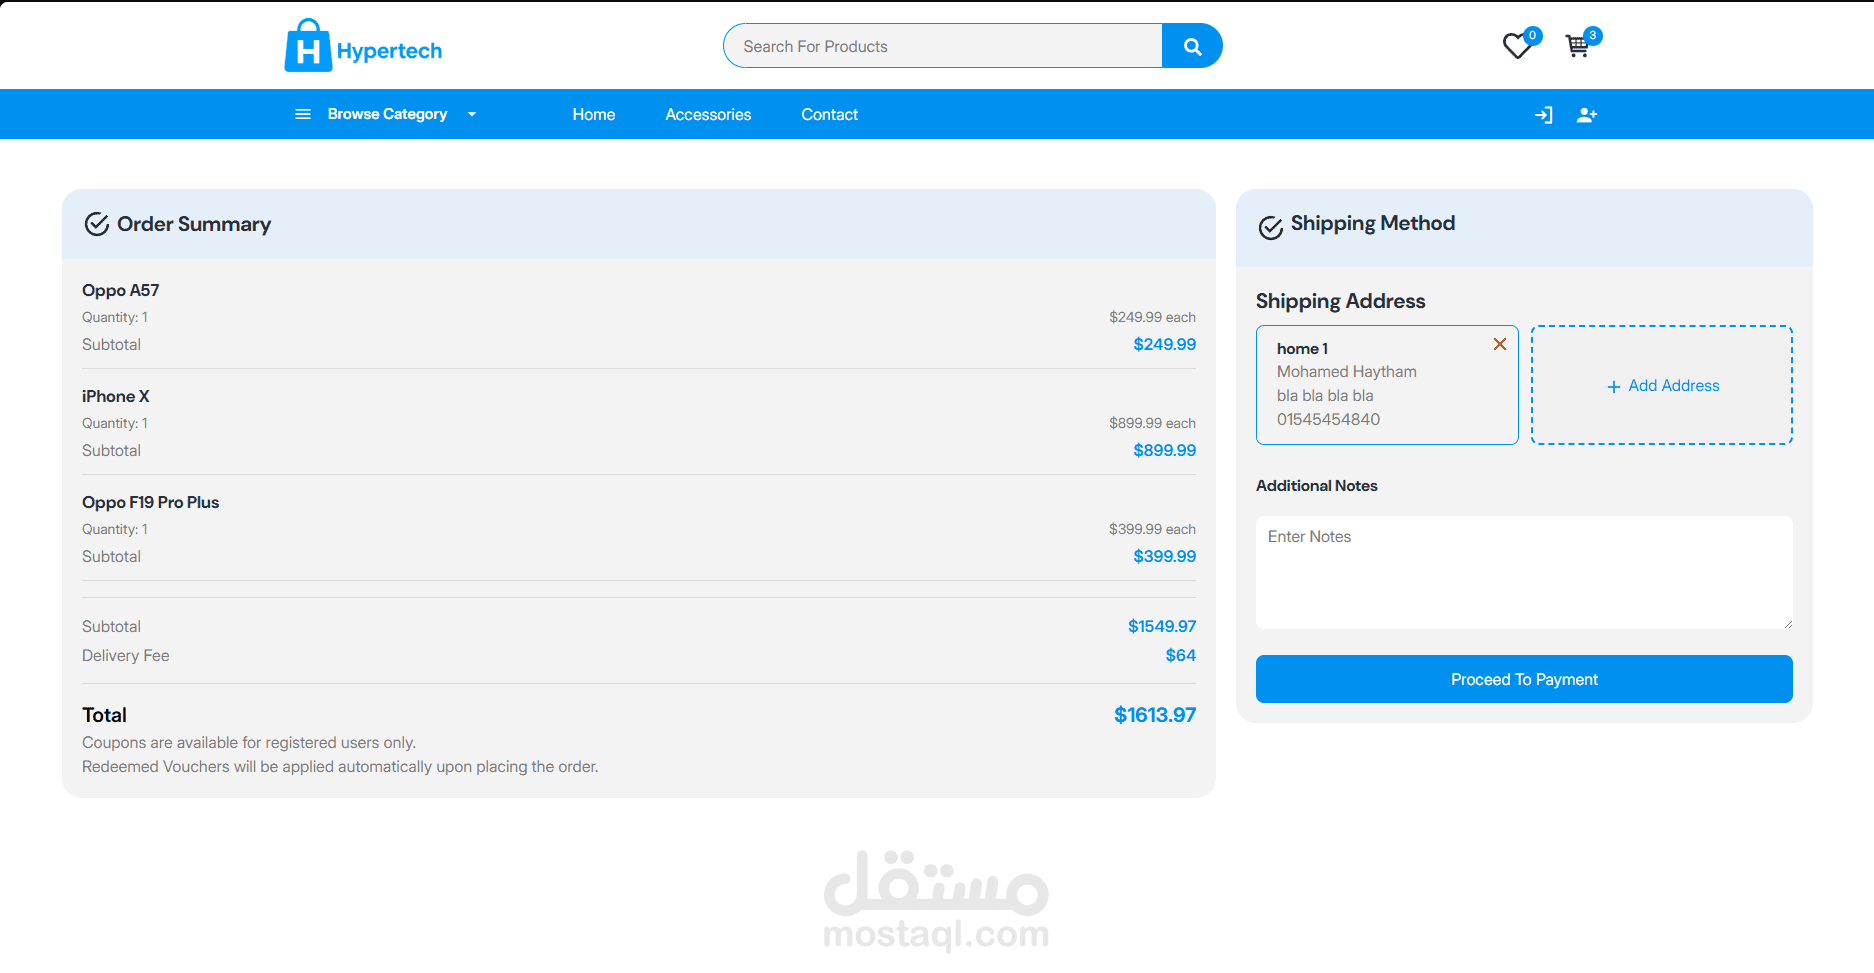Click the register user-plus icon

[1587, 115]
